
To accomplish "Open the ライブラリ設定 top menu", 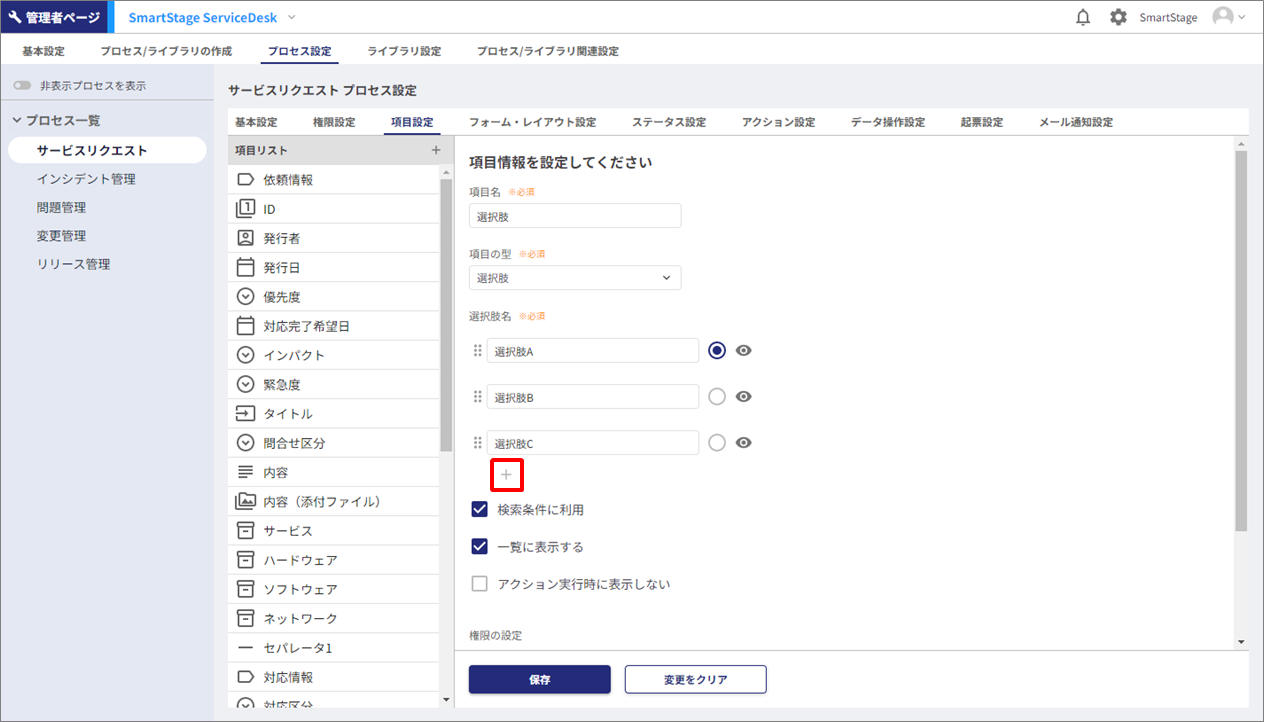I will coord(403,51).
